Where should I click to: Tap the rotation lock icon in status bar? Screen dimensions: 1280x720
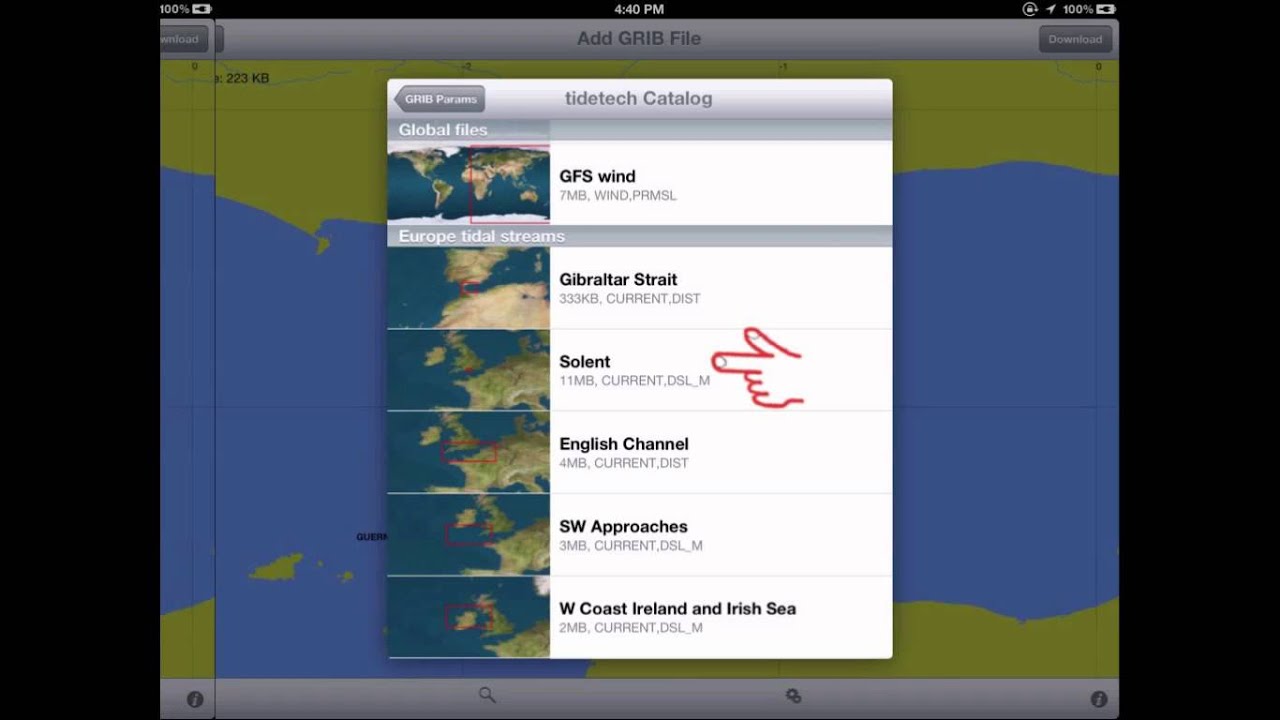point(1030,9)
